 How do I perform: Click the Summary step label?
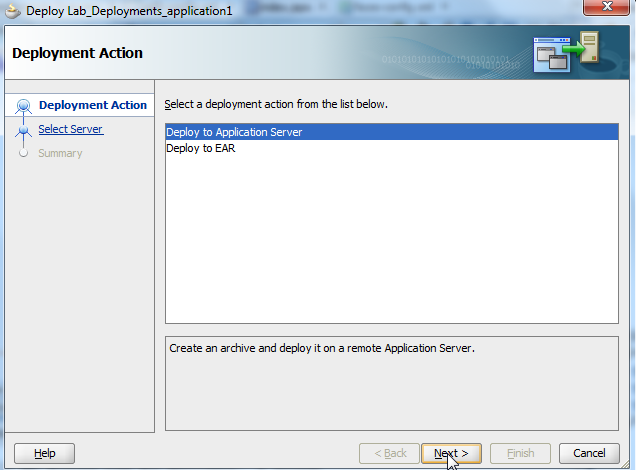(60, 153)
